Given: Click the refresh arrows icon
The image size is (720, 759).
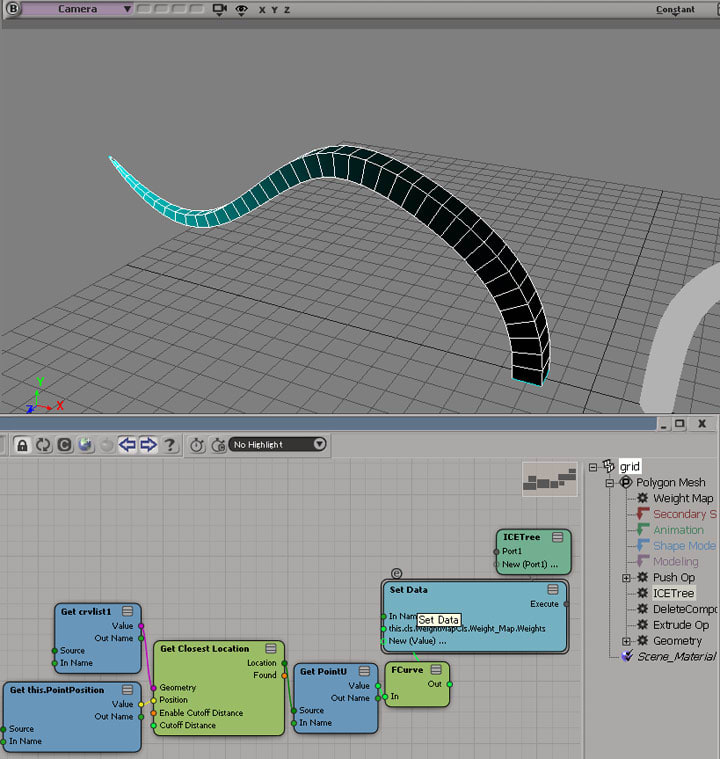Looking at the screenshot, I should (41, 445).
